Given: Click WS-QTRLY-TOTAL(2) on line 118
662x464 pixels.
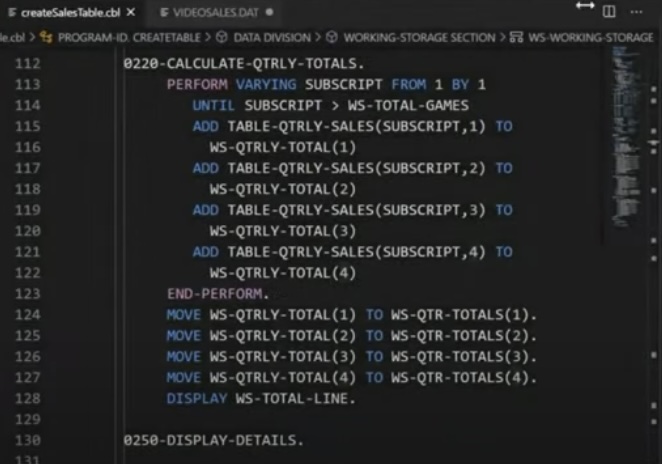Looking at the screenshot, I should (x=283, y=189).
